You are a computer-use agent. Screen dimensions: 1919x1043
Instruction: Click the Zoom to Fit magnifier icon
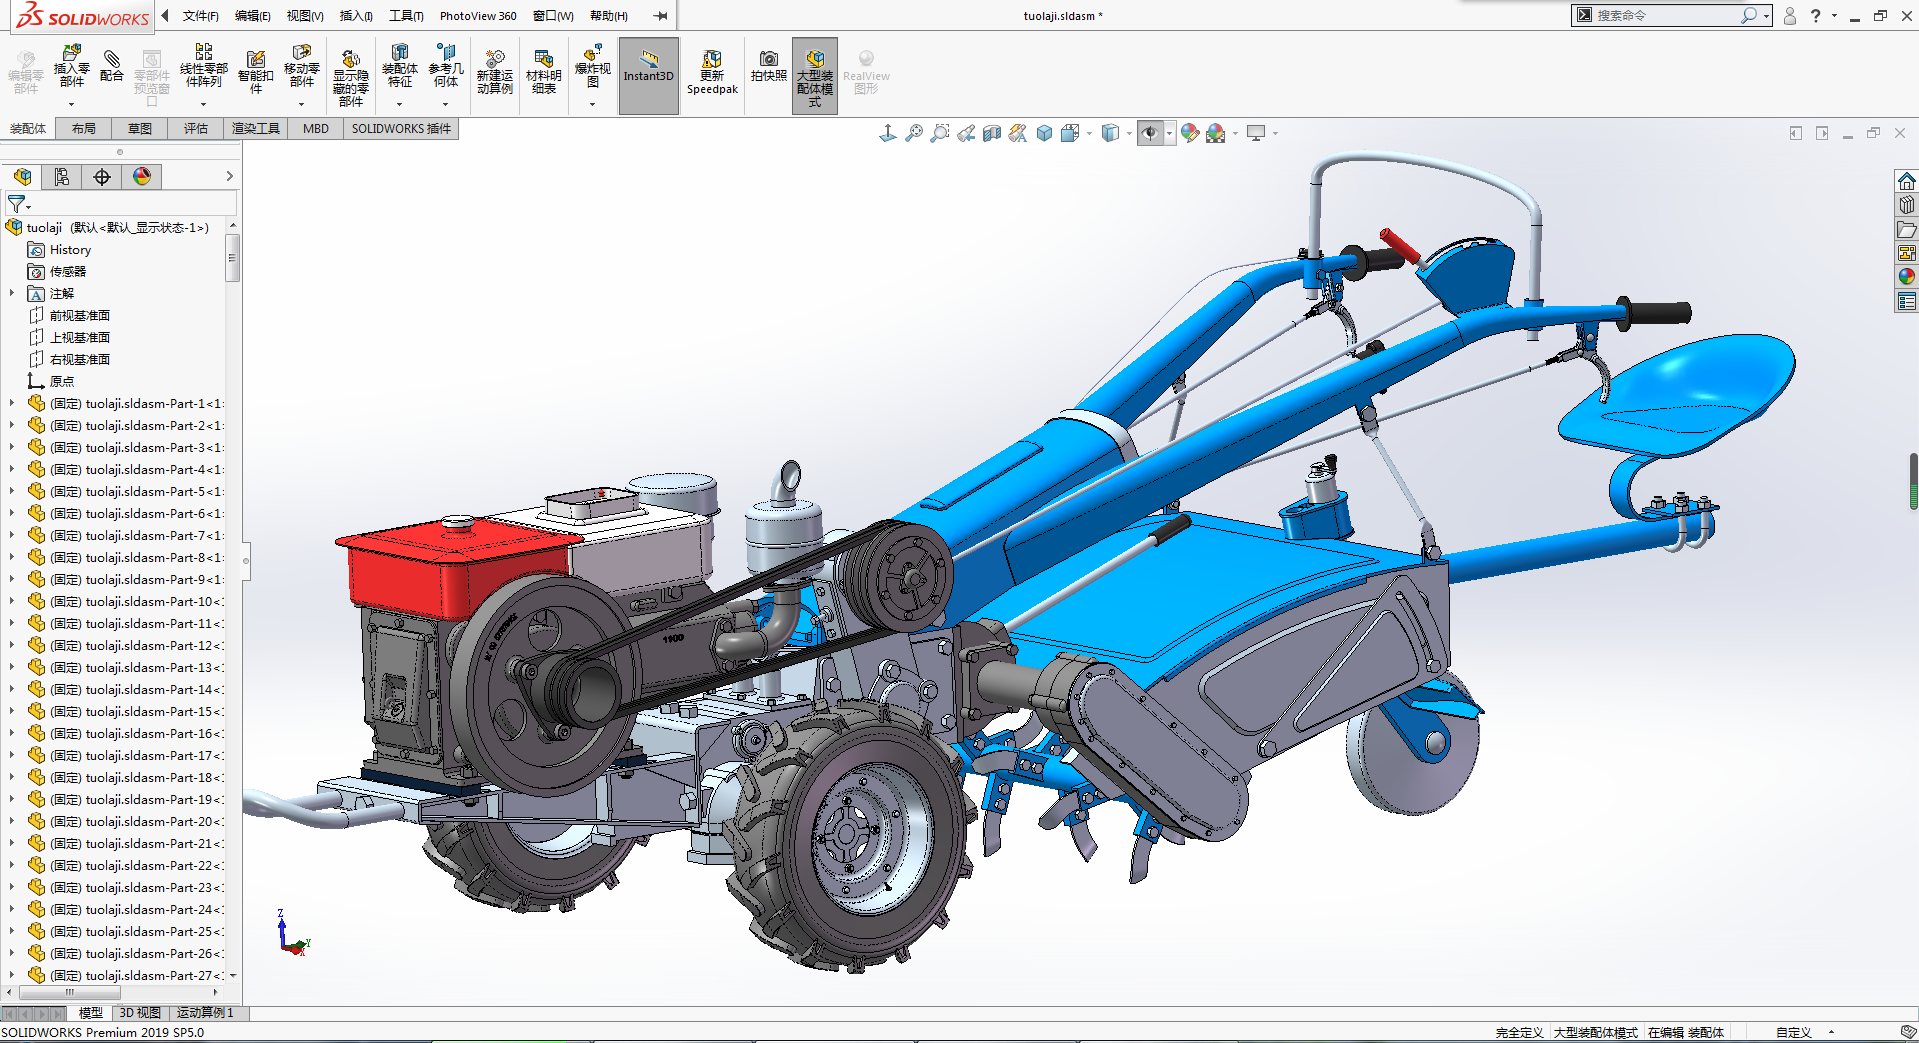(x=913, y=133)
